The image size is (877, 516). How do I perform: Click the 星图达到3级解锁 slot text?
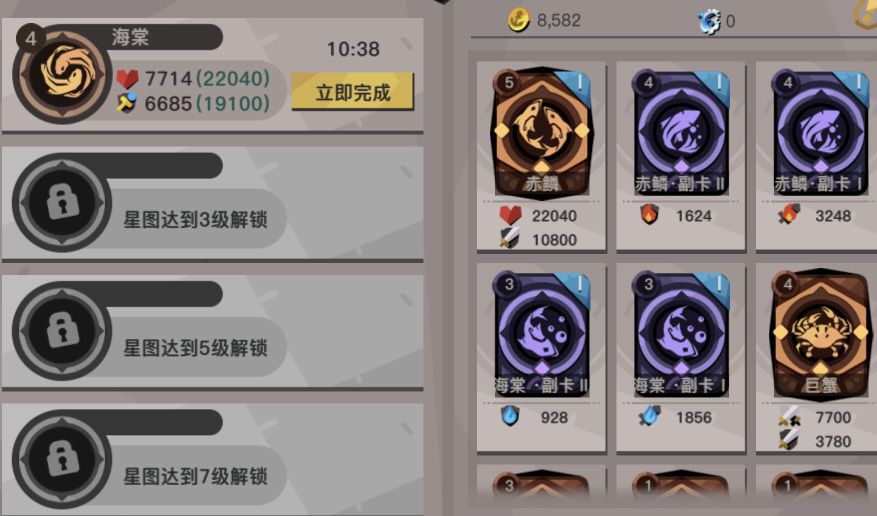click(195, 220)
